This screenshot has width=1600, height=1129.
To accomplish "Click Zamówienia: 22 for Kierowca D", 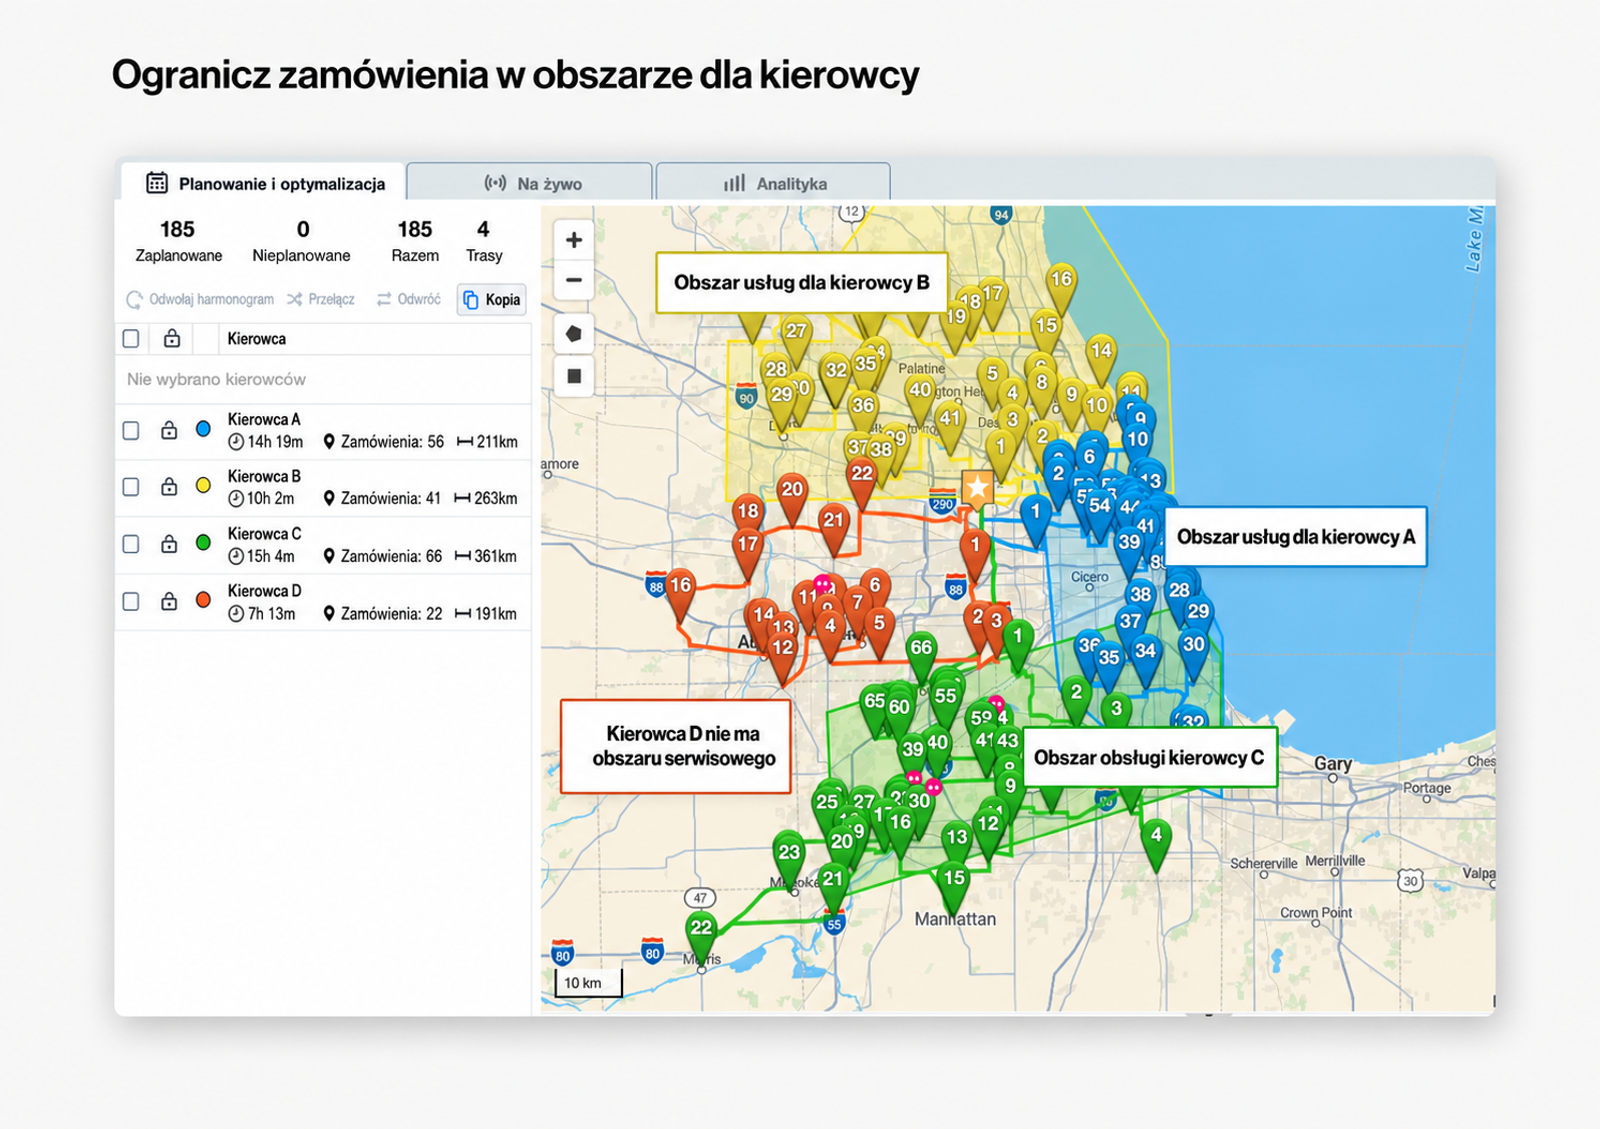I will (x=382, y=614).
